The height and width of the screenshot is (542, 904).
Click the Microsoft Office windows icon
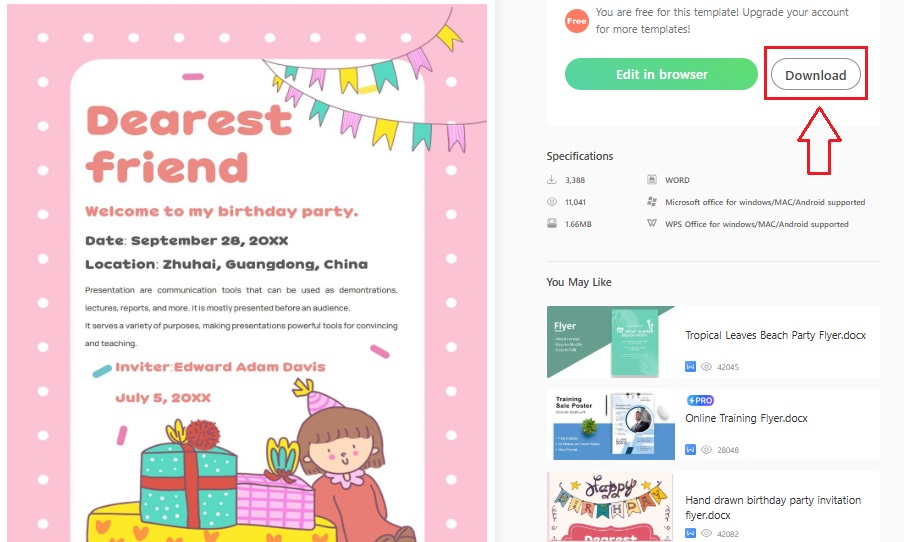[652, 202]
